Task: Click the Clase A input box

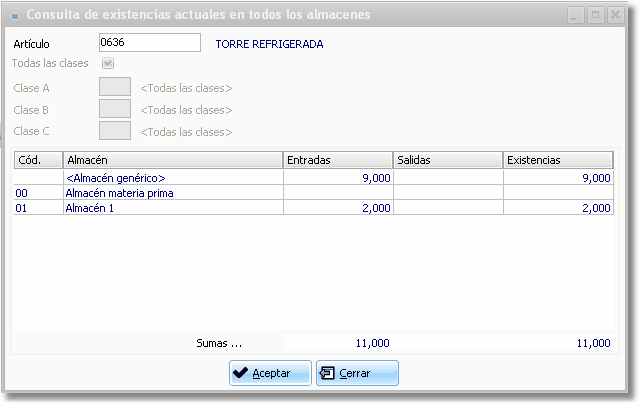Action: click(115, 88)
